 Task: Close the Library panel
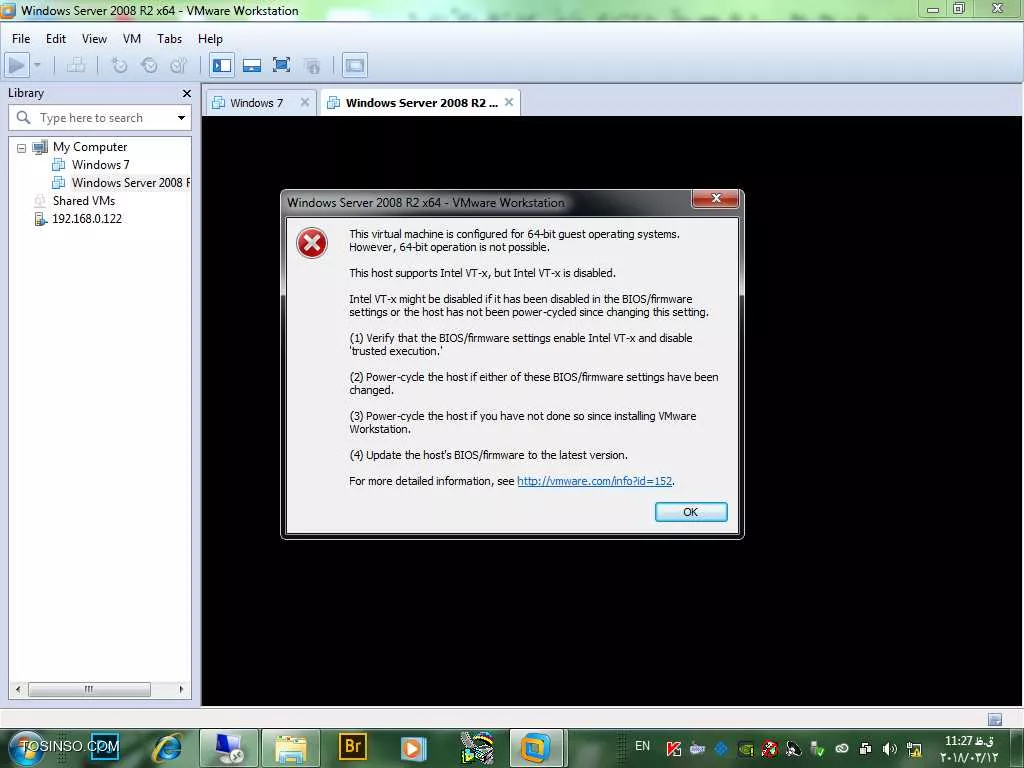click(187, 93)
